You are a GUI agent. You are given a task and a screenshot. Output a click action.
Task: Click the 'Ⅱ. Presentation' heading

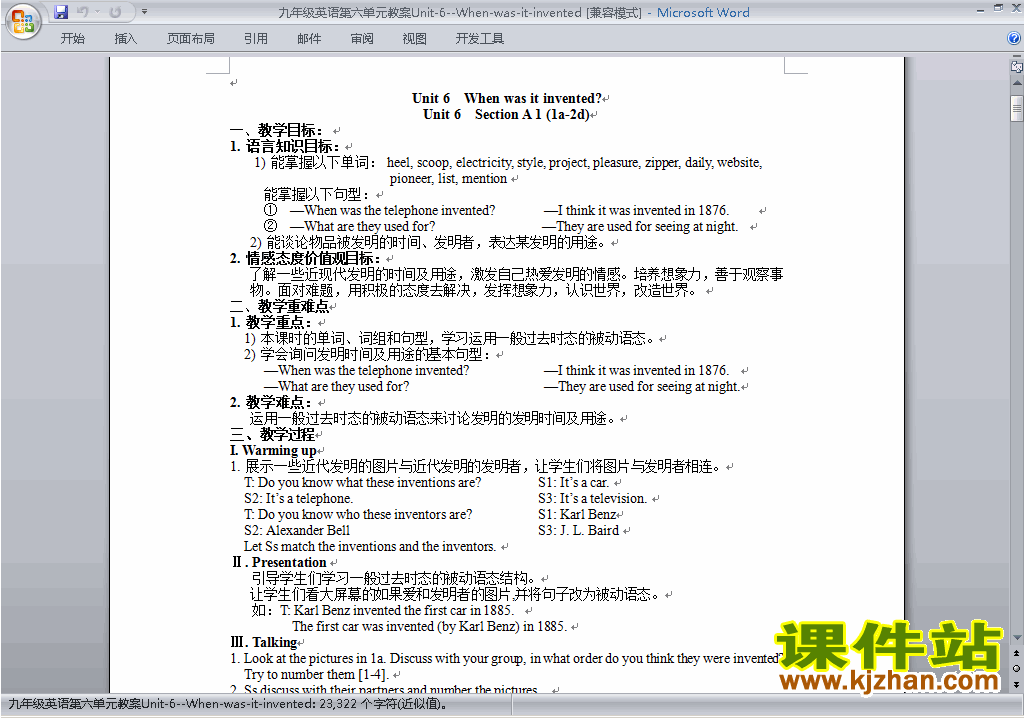(x=279, y=563)
